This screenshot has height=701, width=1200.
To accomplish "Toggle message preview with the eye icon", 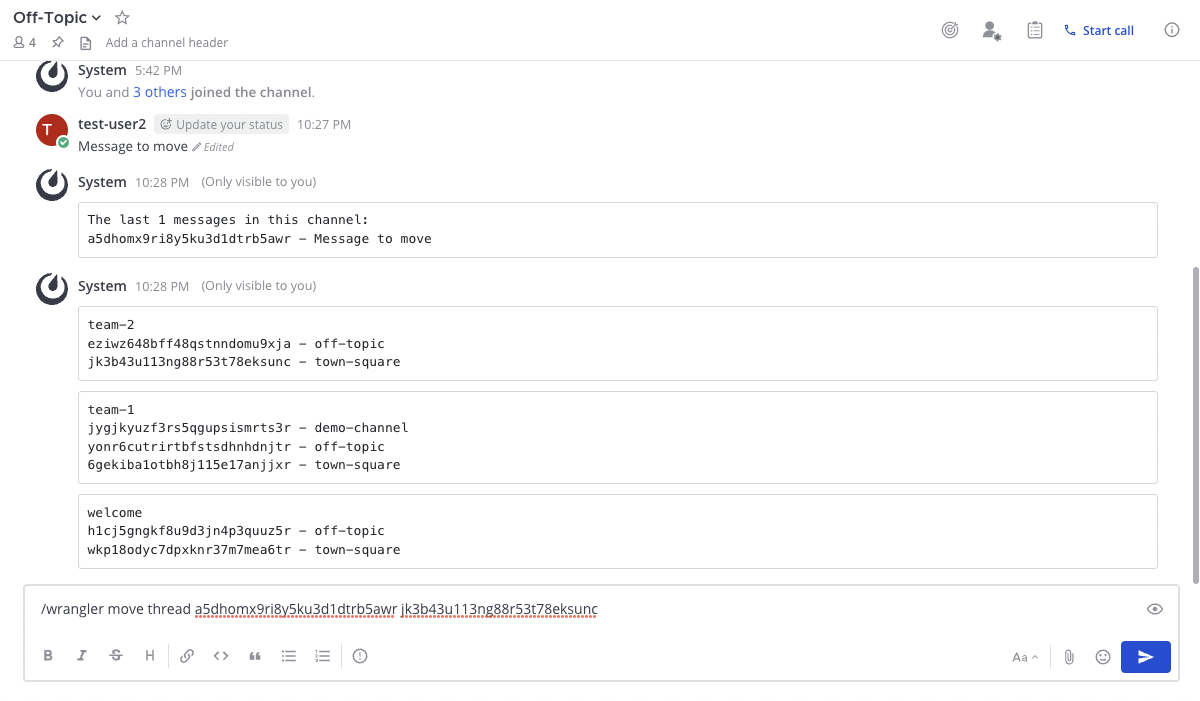I will 1154,609.
